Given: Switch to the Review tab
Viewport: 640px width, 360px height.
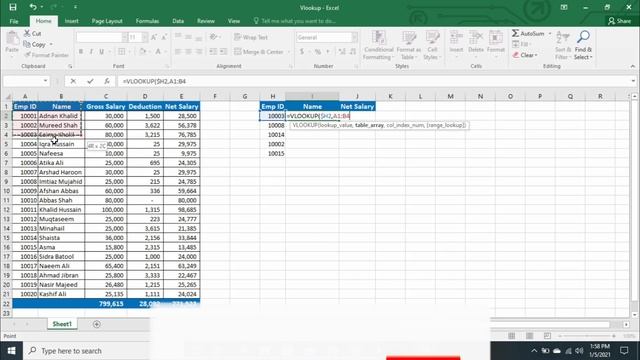Looking at the screenshot, I should click(x=206, y=21).
